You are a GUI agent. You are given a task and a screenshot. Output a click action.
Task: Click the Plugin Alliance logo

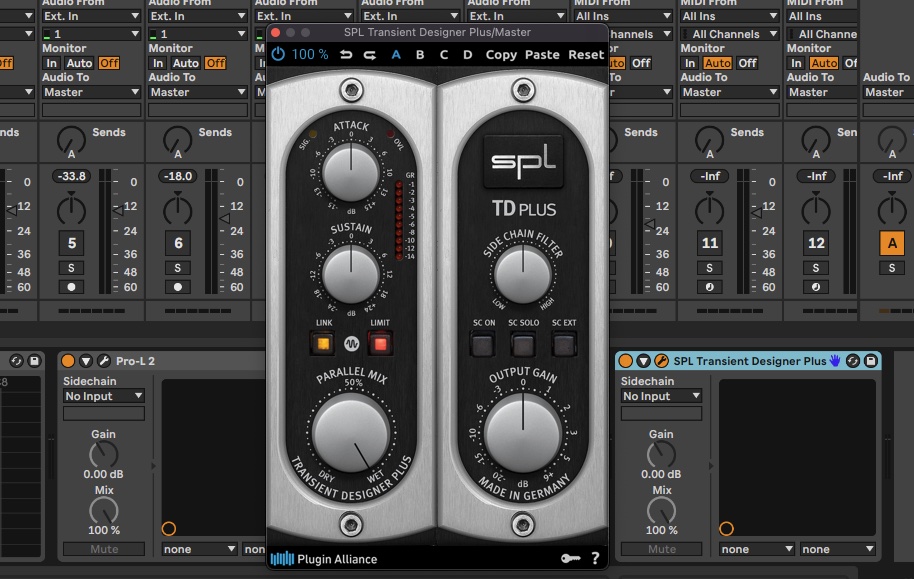point(324,559)
